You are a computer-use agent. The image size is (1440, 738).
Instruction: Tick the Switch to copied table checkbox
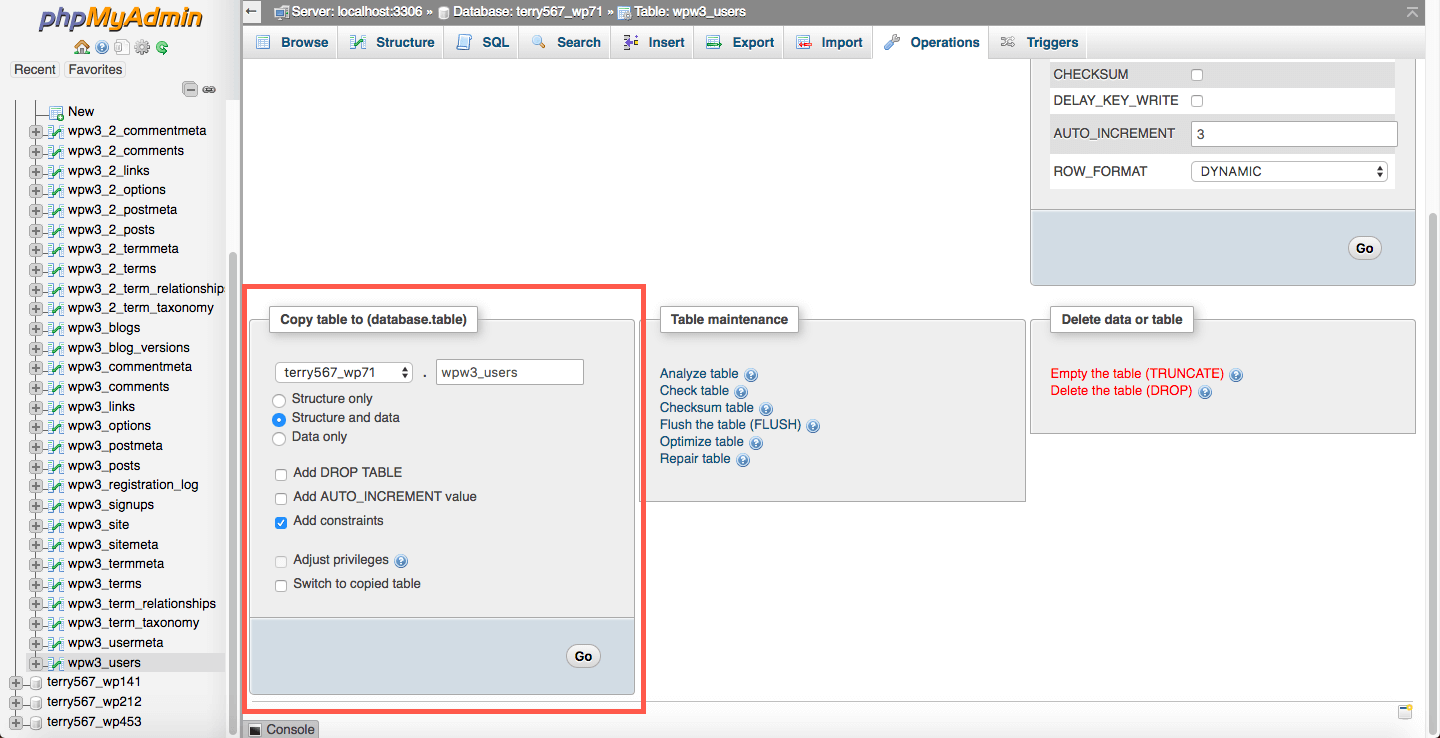coord(281,585)
